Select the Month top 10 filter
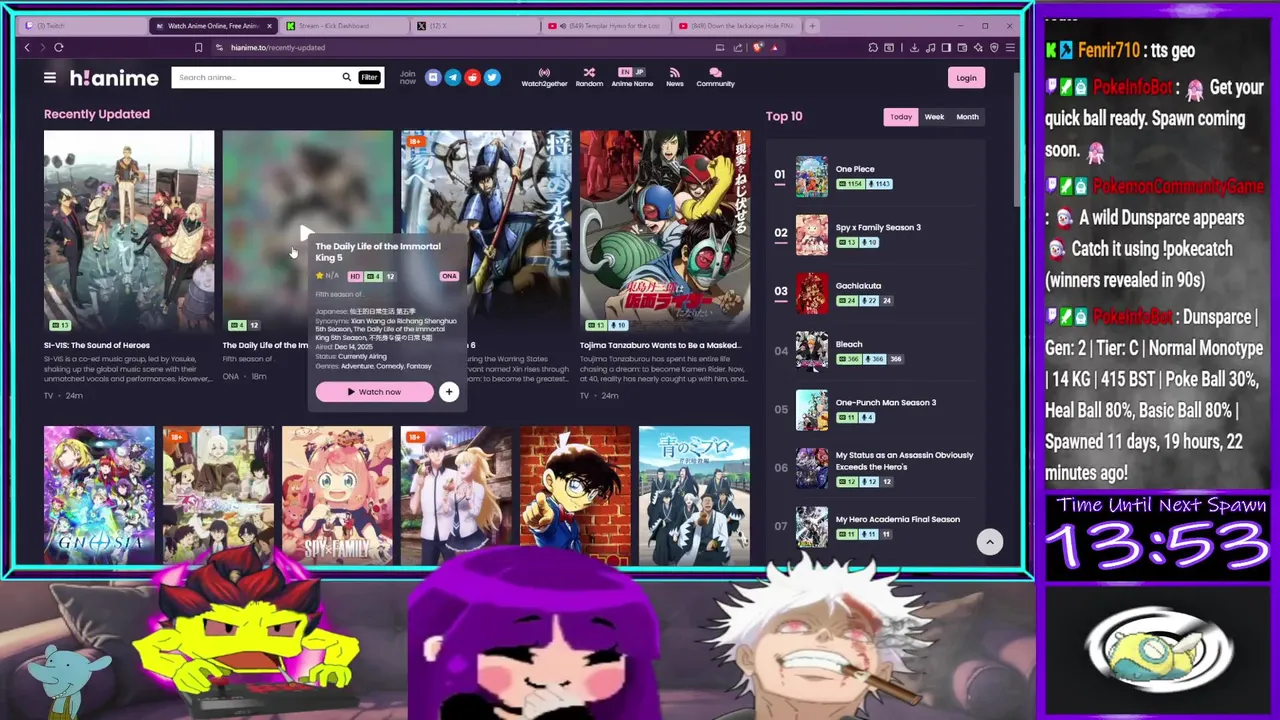 pos(967,117)
